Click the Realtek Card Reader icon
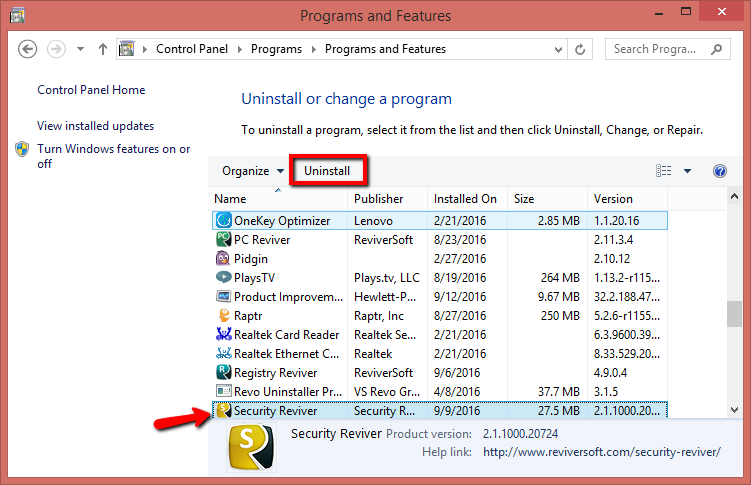Image resolution: width=751 pixels, height=485 pixels. (x=223, y=334)
